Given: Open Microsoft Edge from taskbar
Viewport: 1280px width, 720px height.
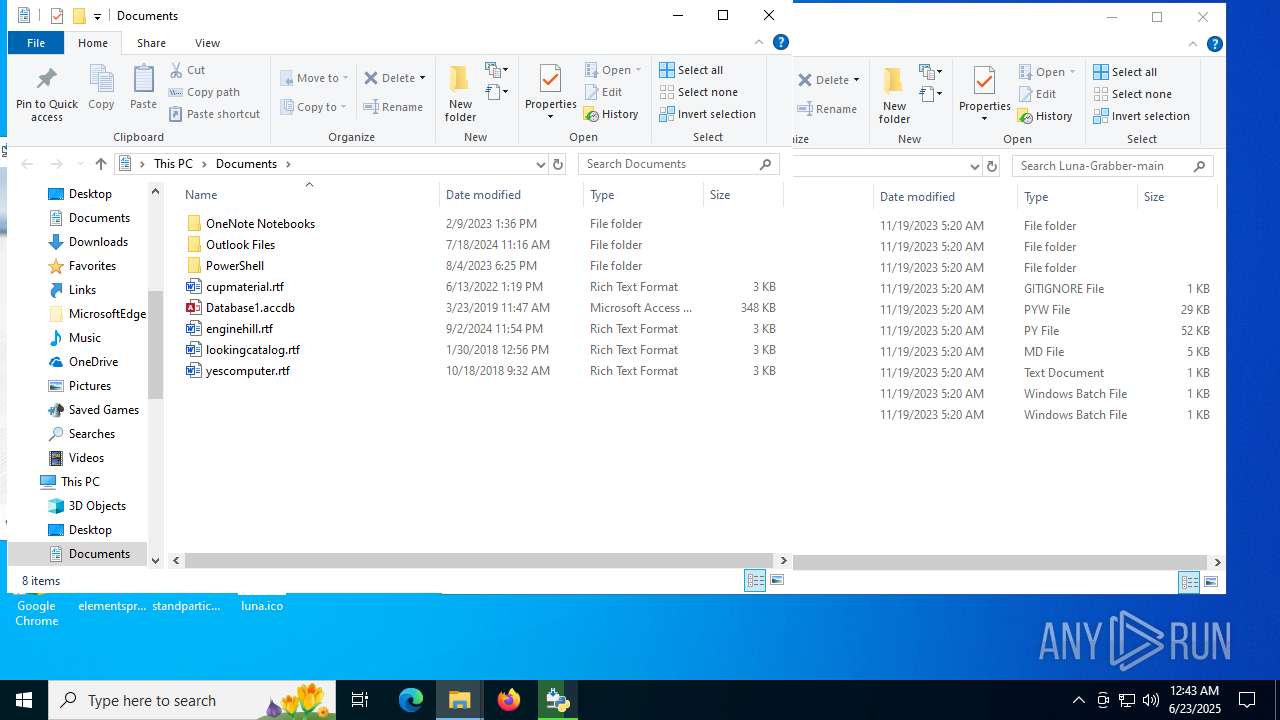Looking at the screenshot, I should pyautogui.click(x=411, y=700).
